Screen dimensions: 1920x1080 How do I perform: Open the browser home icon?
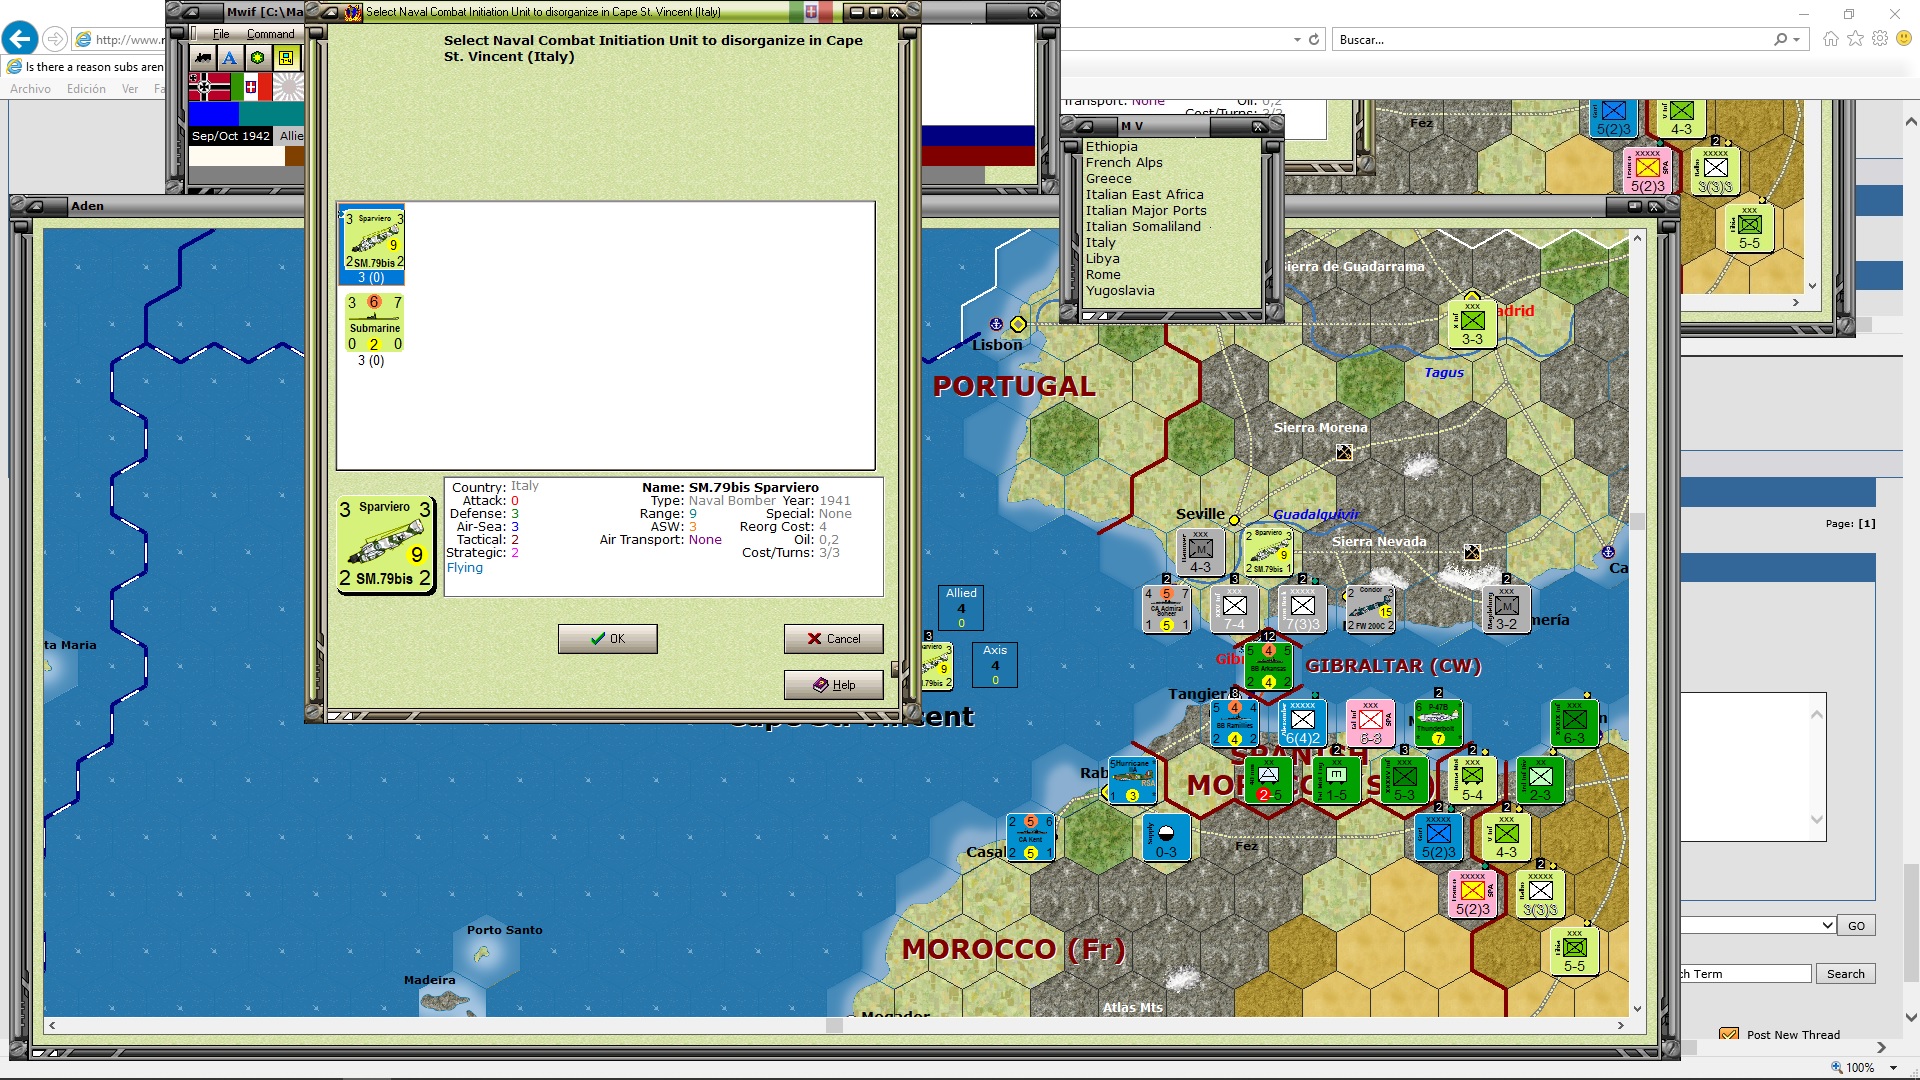point(1830,39)
